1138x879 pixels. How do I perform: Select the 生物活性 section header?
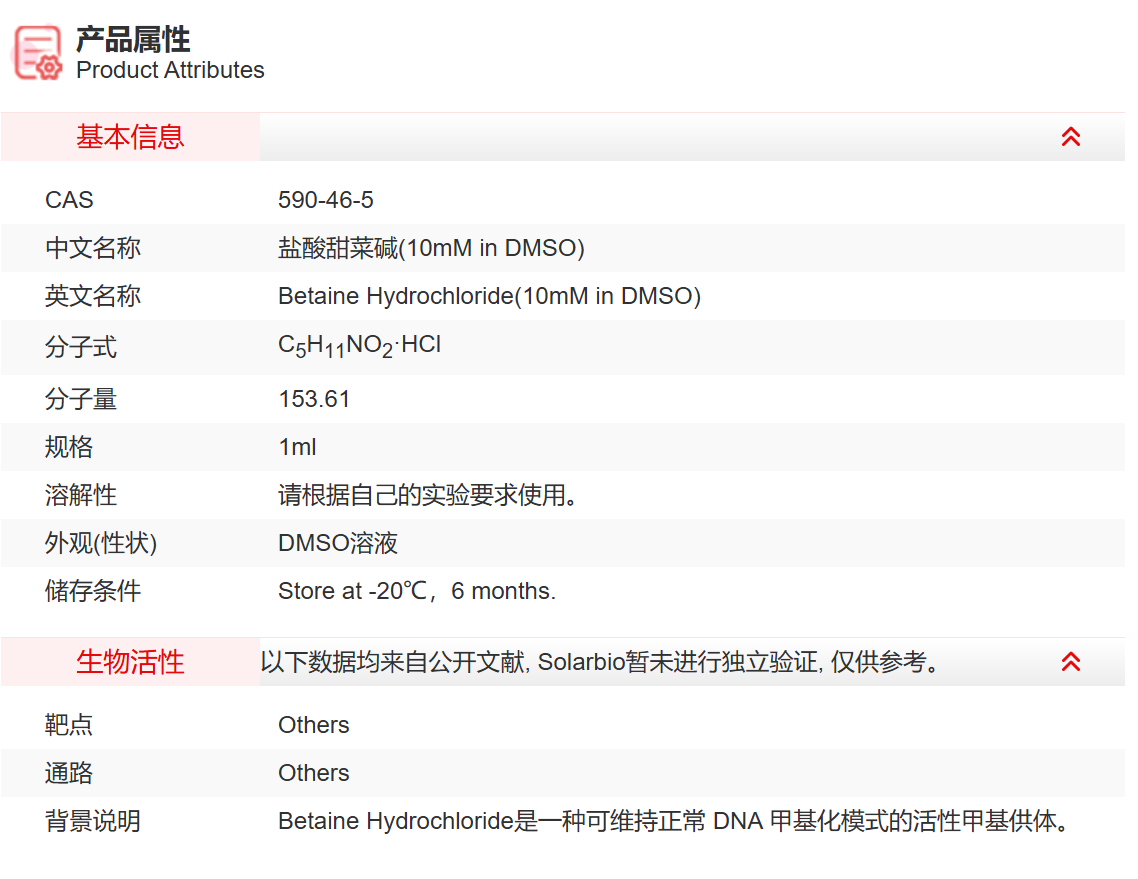click(x=130, y=662)
